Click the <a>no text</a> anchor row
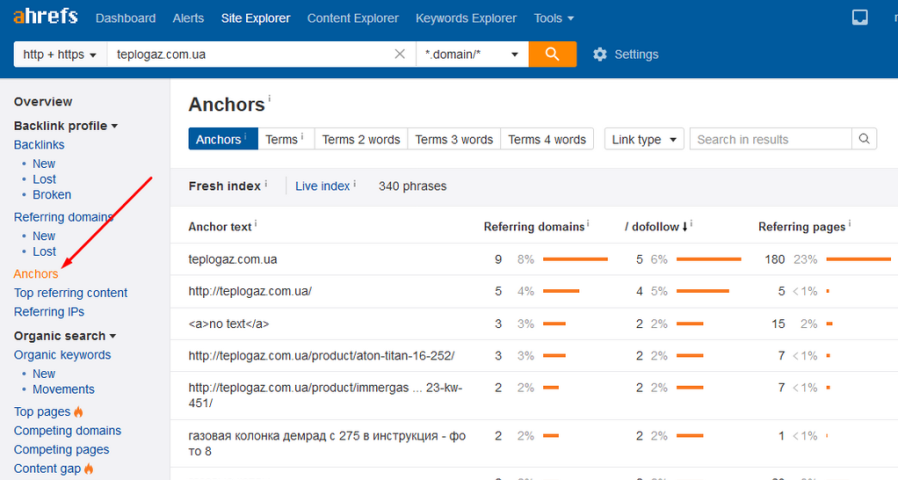898x480 pixels. [229, 324]
